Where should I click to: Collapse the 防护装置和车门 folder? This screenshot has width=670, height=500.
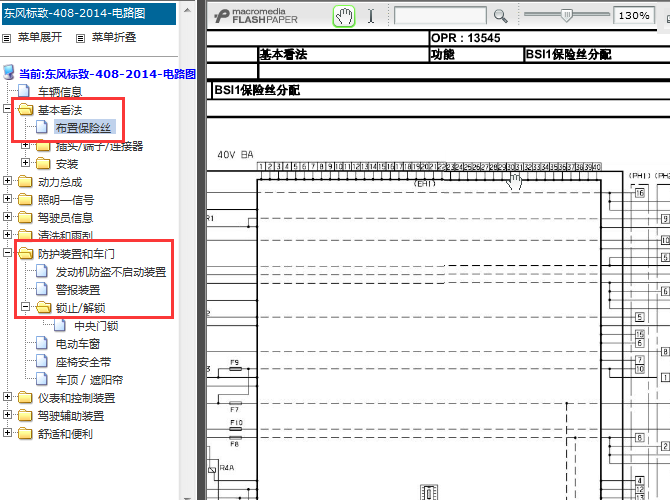tap(7, 253)
